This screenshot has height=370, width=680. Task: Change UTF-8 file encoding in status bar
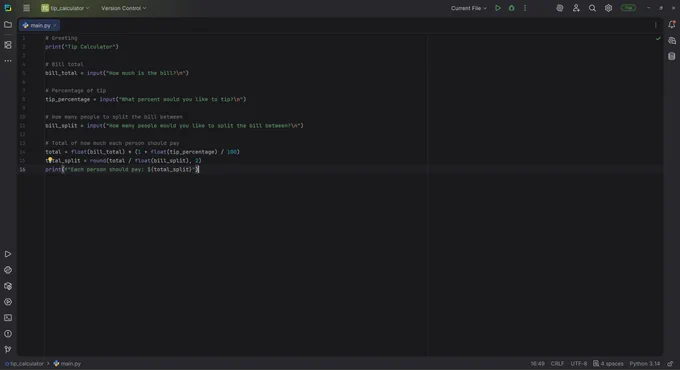click(579, 363)
